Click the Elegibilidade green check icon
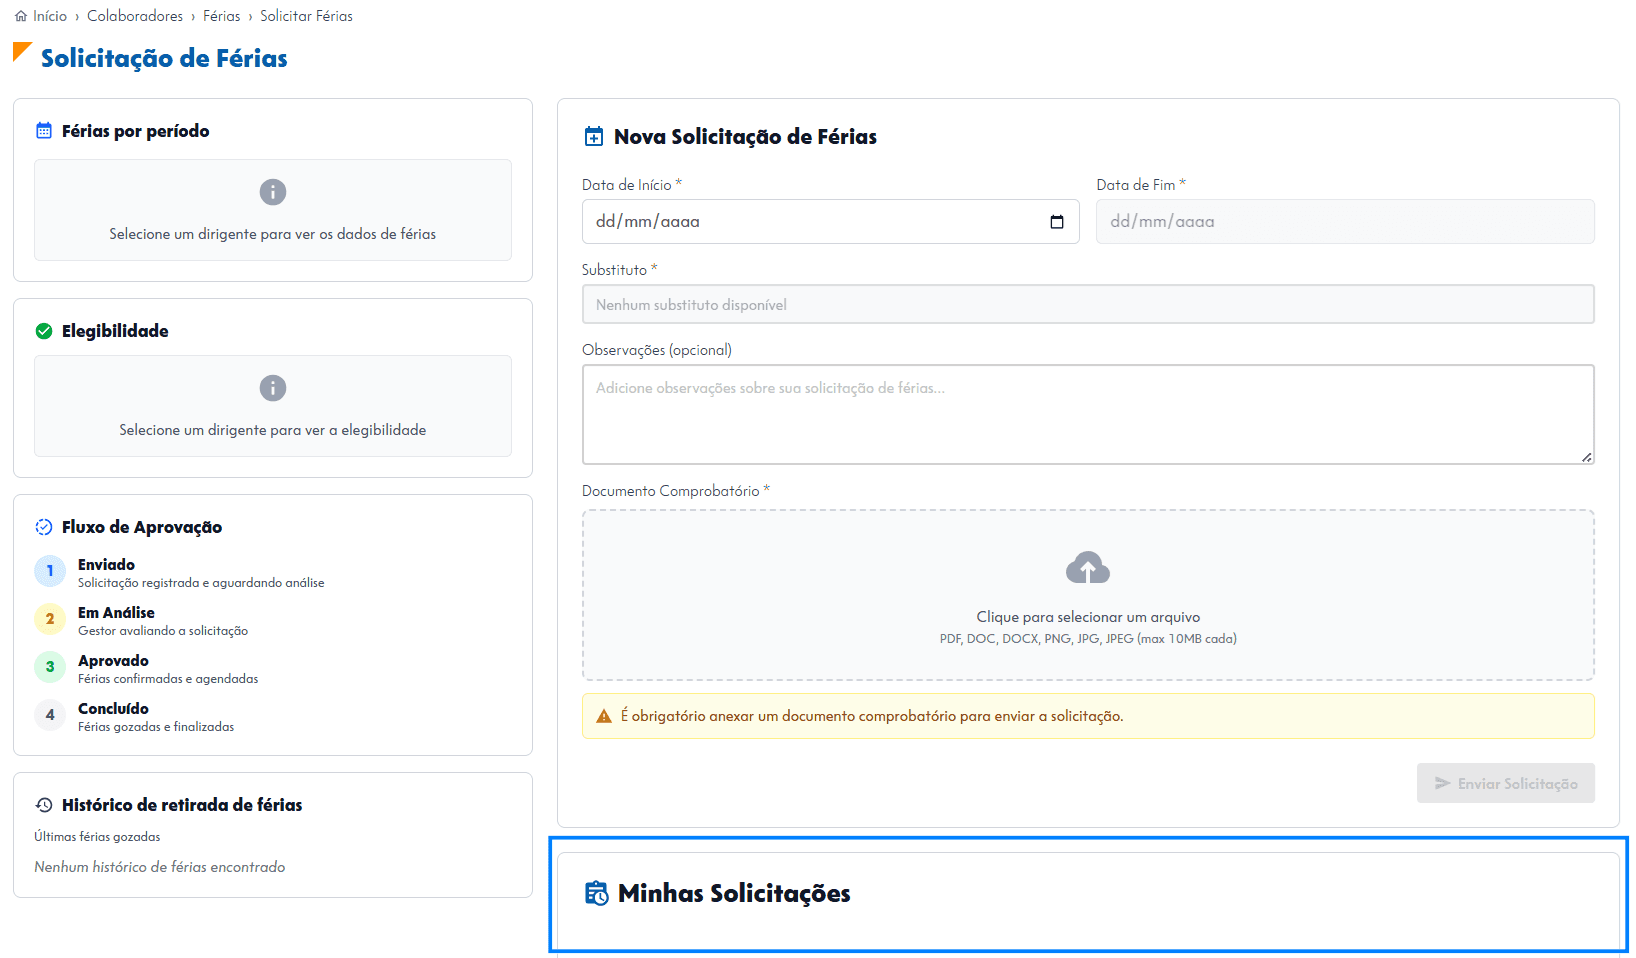The height and width of the screenshot is (958, 1636). (44, 331)
